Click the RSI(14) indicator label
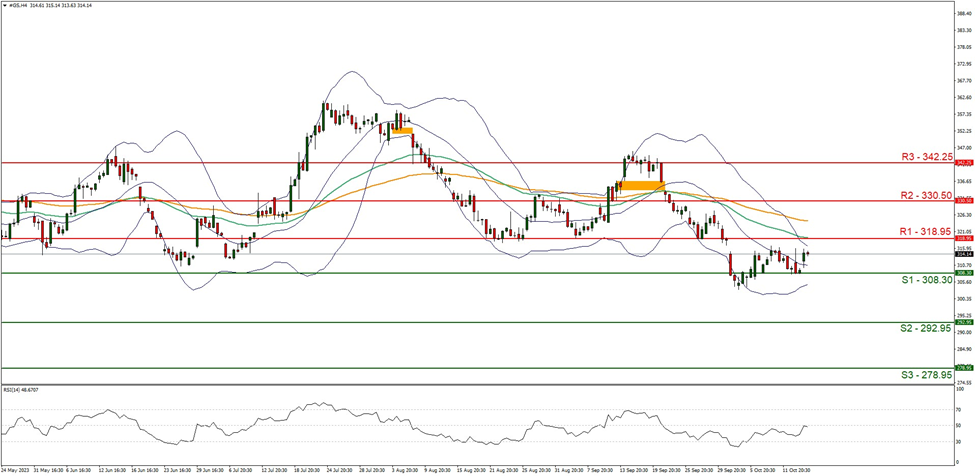This screenshot has height=476, width=975. 23,389
